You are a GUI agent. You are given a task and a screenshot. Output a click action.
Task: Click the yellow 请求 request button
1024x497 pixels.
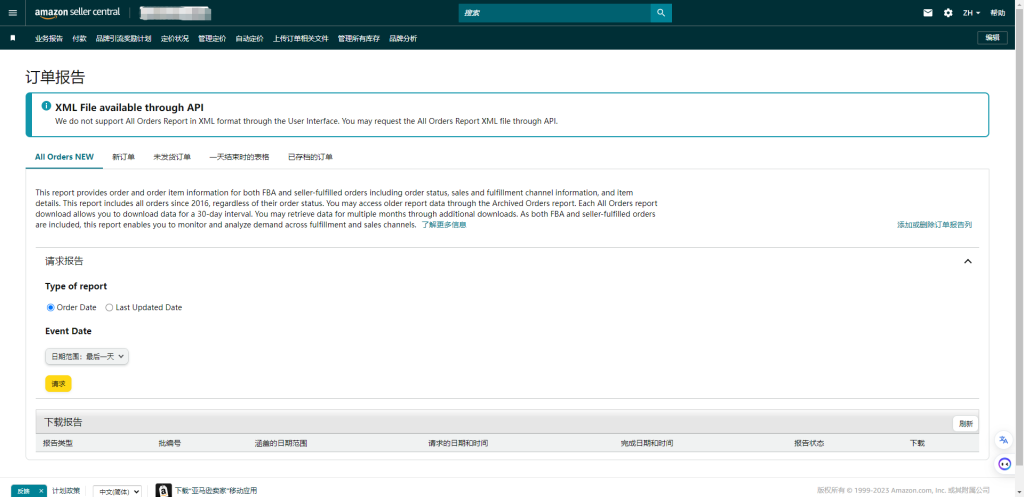point(58,384)
